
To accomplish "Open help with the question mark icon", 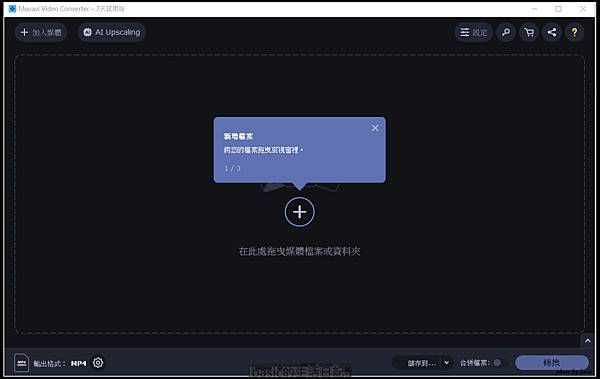I will click(x=574, y=32).
